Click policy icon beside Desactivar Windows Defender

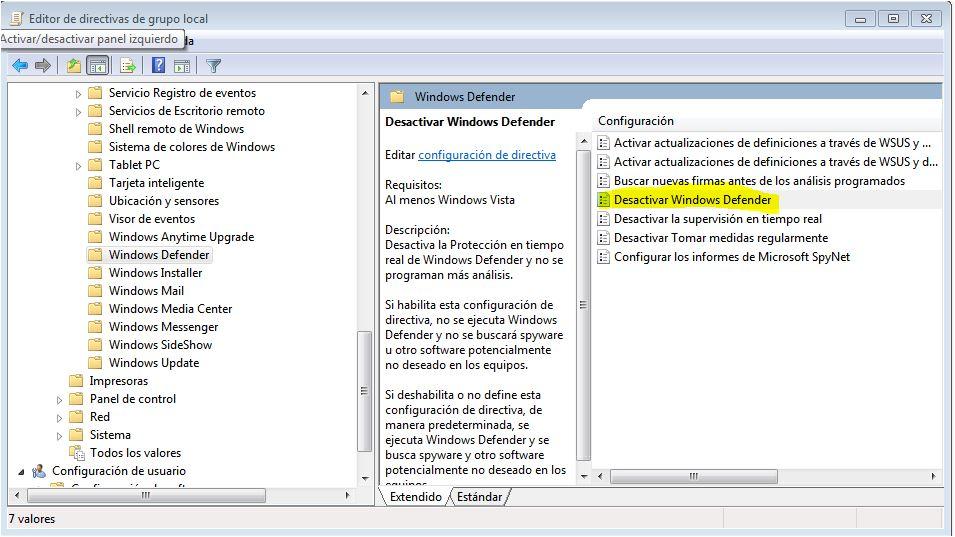pos(604,200)
